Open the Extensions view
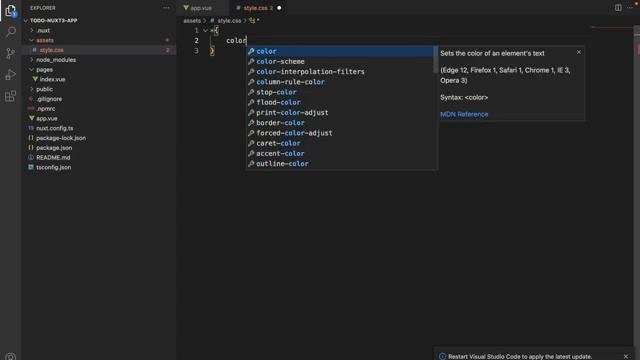Image resolution: width=640 pixels, height=360 pixels. 11,96
